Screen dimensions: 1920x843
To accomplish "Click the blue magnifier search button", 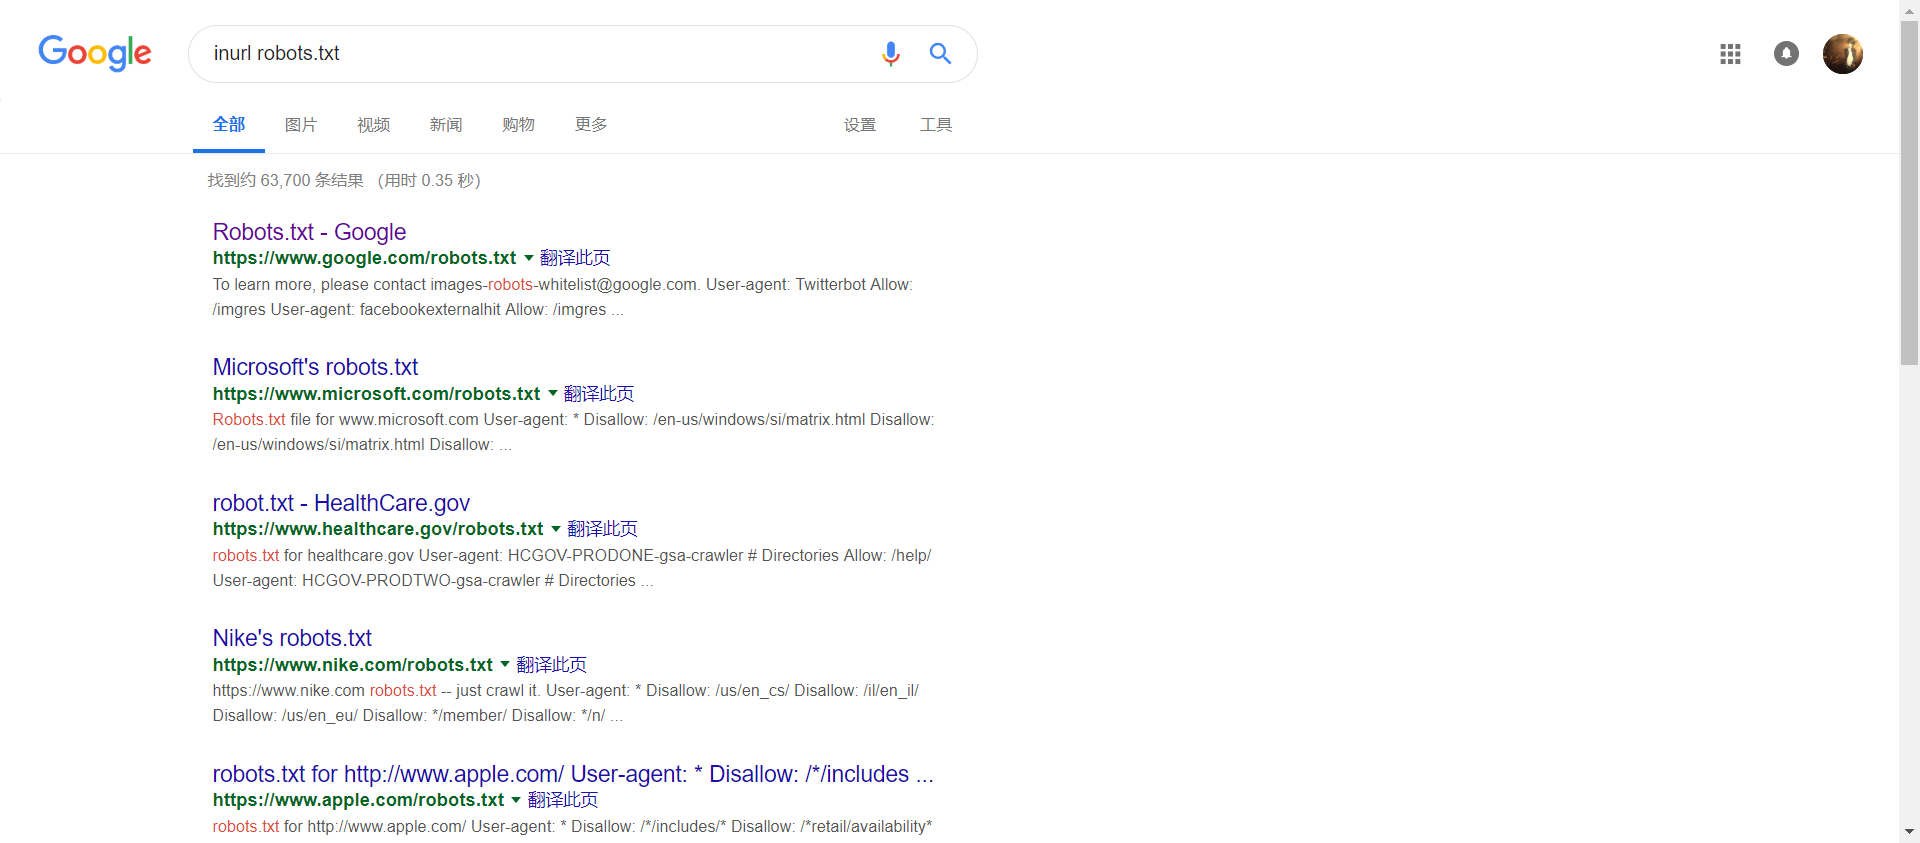I will (x=940, y=53).
